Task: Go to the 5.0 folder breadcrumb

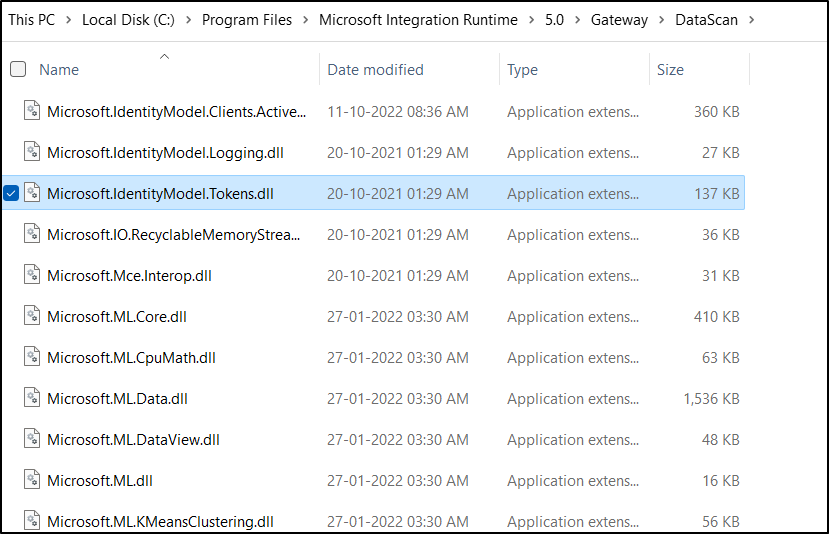Action: click(x=555, y=20)
